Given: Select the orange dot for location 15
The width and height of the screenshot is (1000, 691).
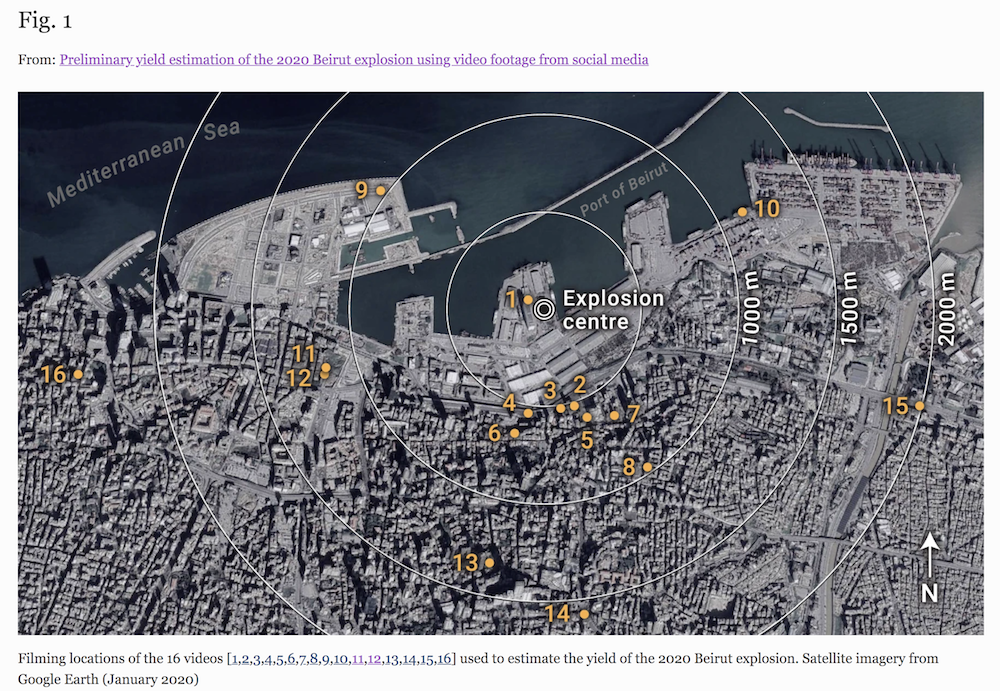Looking at the screenshot, I should (x=919, y=406).
